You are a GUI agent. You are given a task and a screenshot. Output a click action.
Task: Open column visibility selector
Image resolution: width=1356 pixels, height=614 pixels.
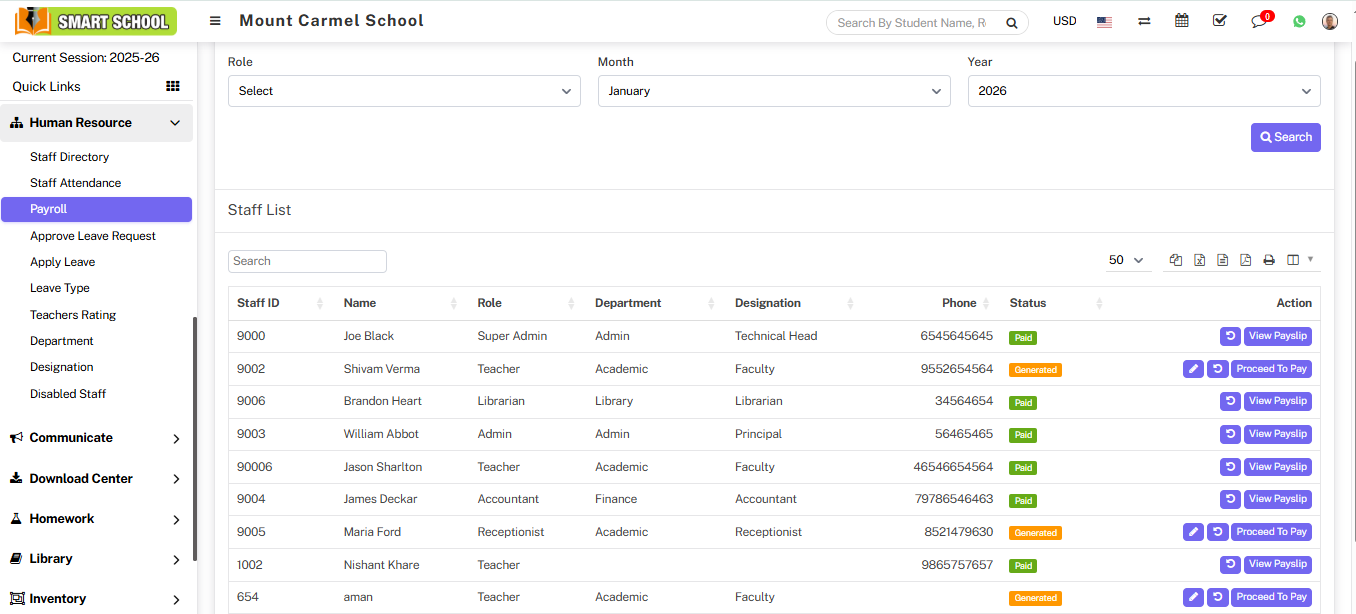1299,260
